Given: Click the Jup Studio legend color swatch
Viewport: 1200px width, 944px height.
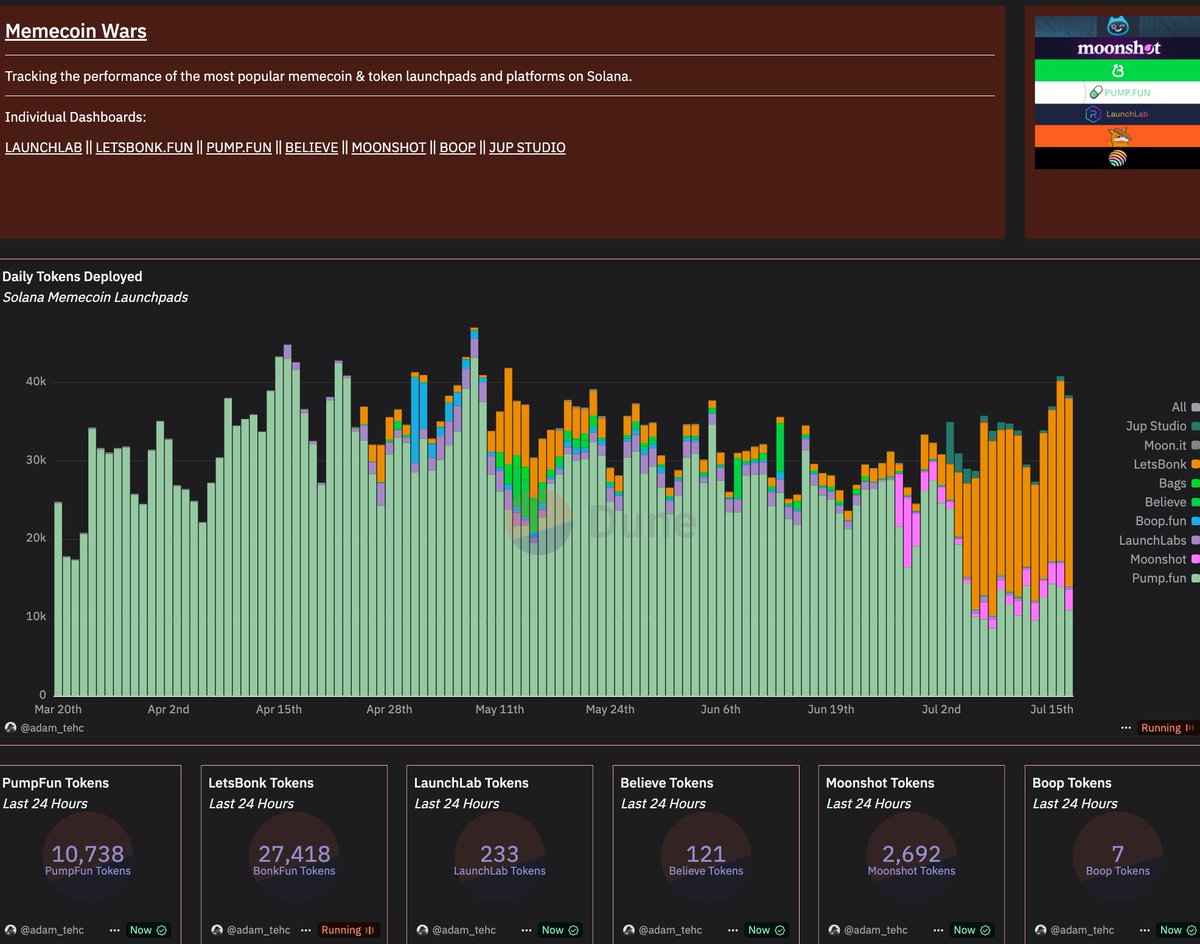Looking at the screenshot, I should coord(1195,426).
